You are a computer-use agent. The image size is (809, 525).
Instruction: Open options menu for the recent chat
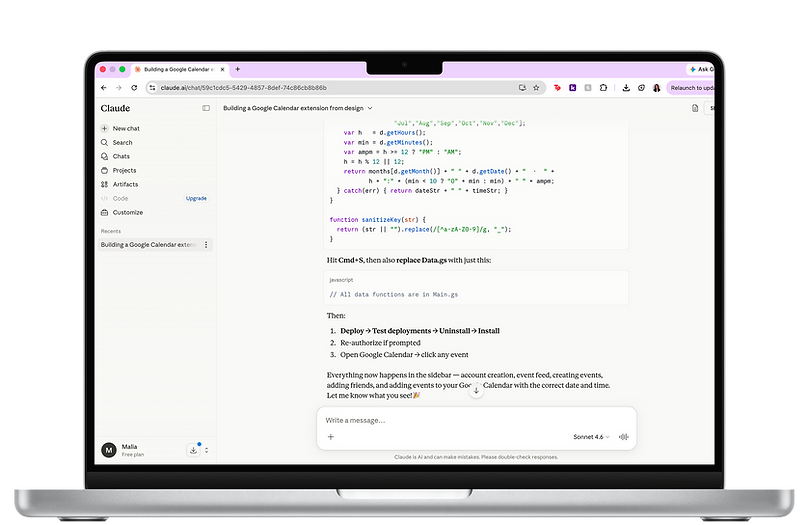click(x=206, y=244)
